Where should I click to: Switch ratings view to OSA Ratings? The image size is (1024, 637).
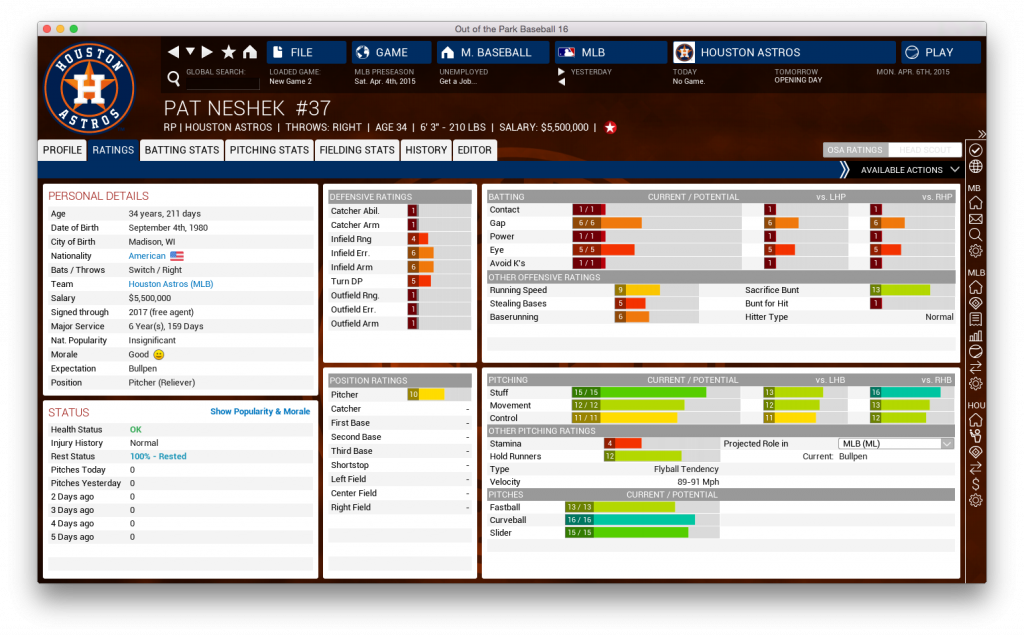[855, 150]
